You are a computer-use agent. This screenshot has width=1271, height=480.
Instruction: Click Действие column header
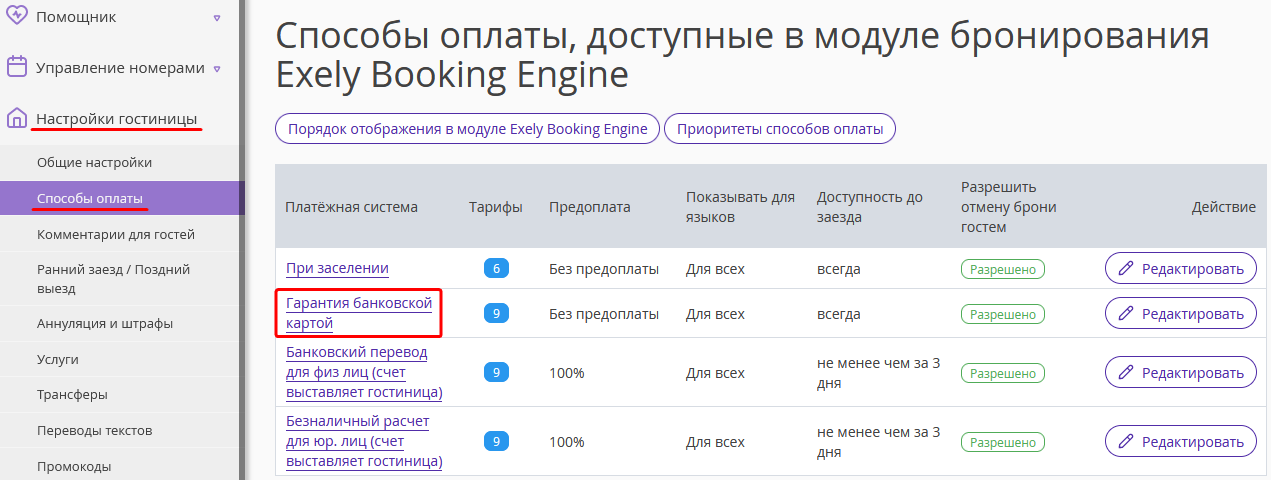1223,207
